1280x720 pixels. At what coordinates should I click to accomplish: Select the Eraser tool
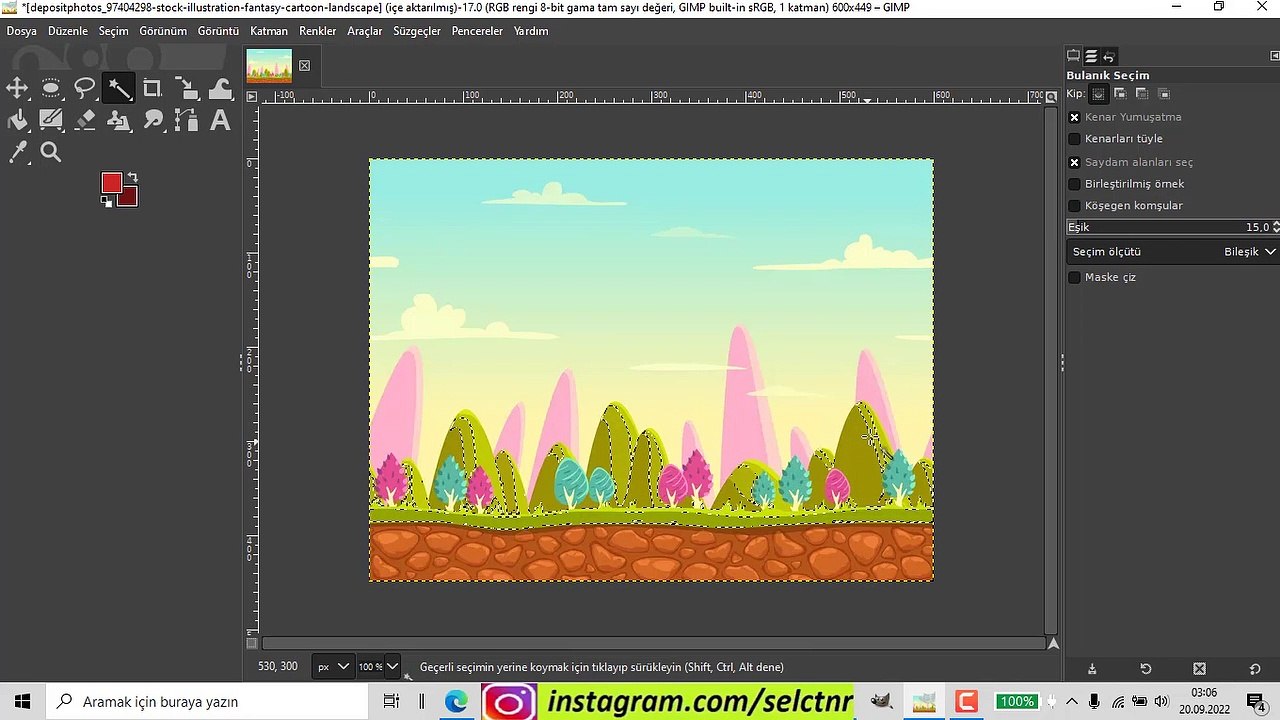(85, 121)
